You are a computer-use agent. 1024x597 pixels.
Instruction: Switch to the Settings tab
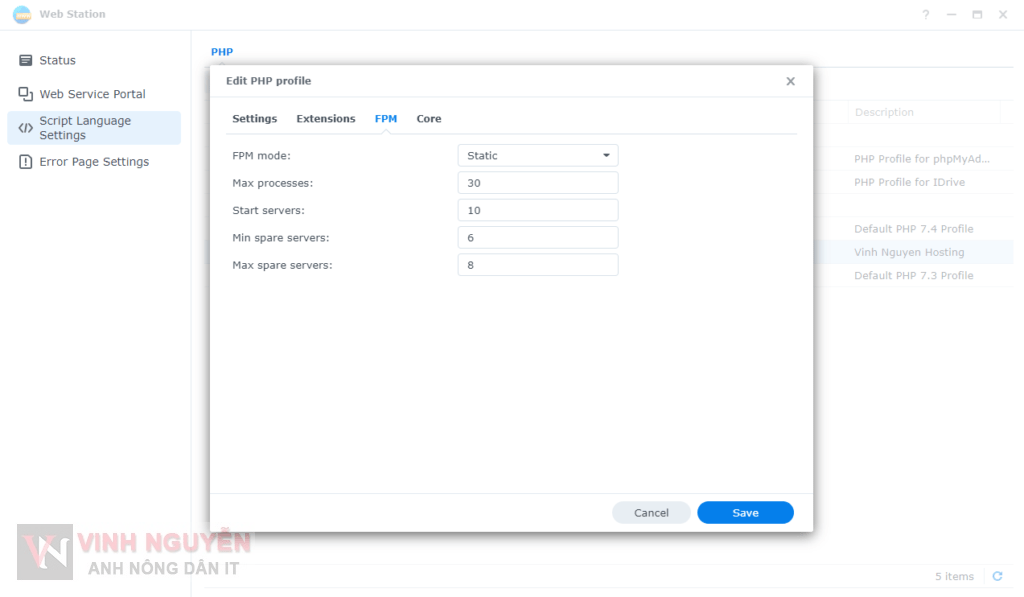pyautogui.click(x=254, y=119)
